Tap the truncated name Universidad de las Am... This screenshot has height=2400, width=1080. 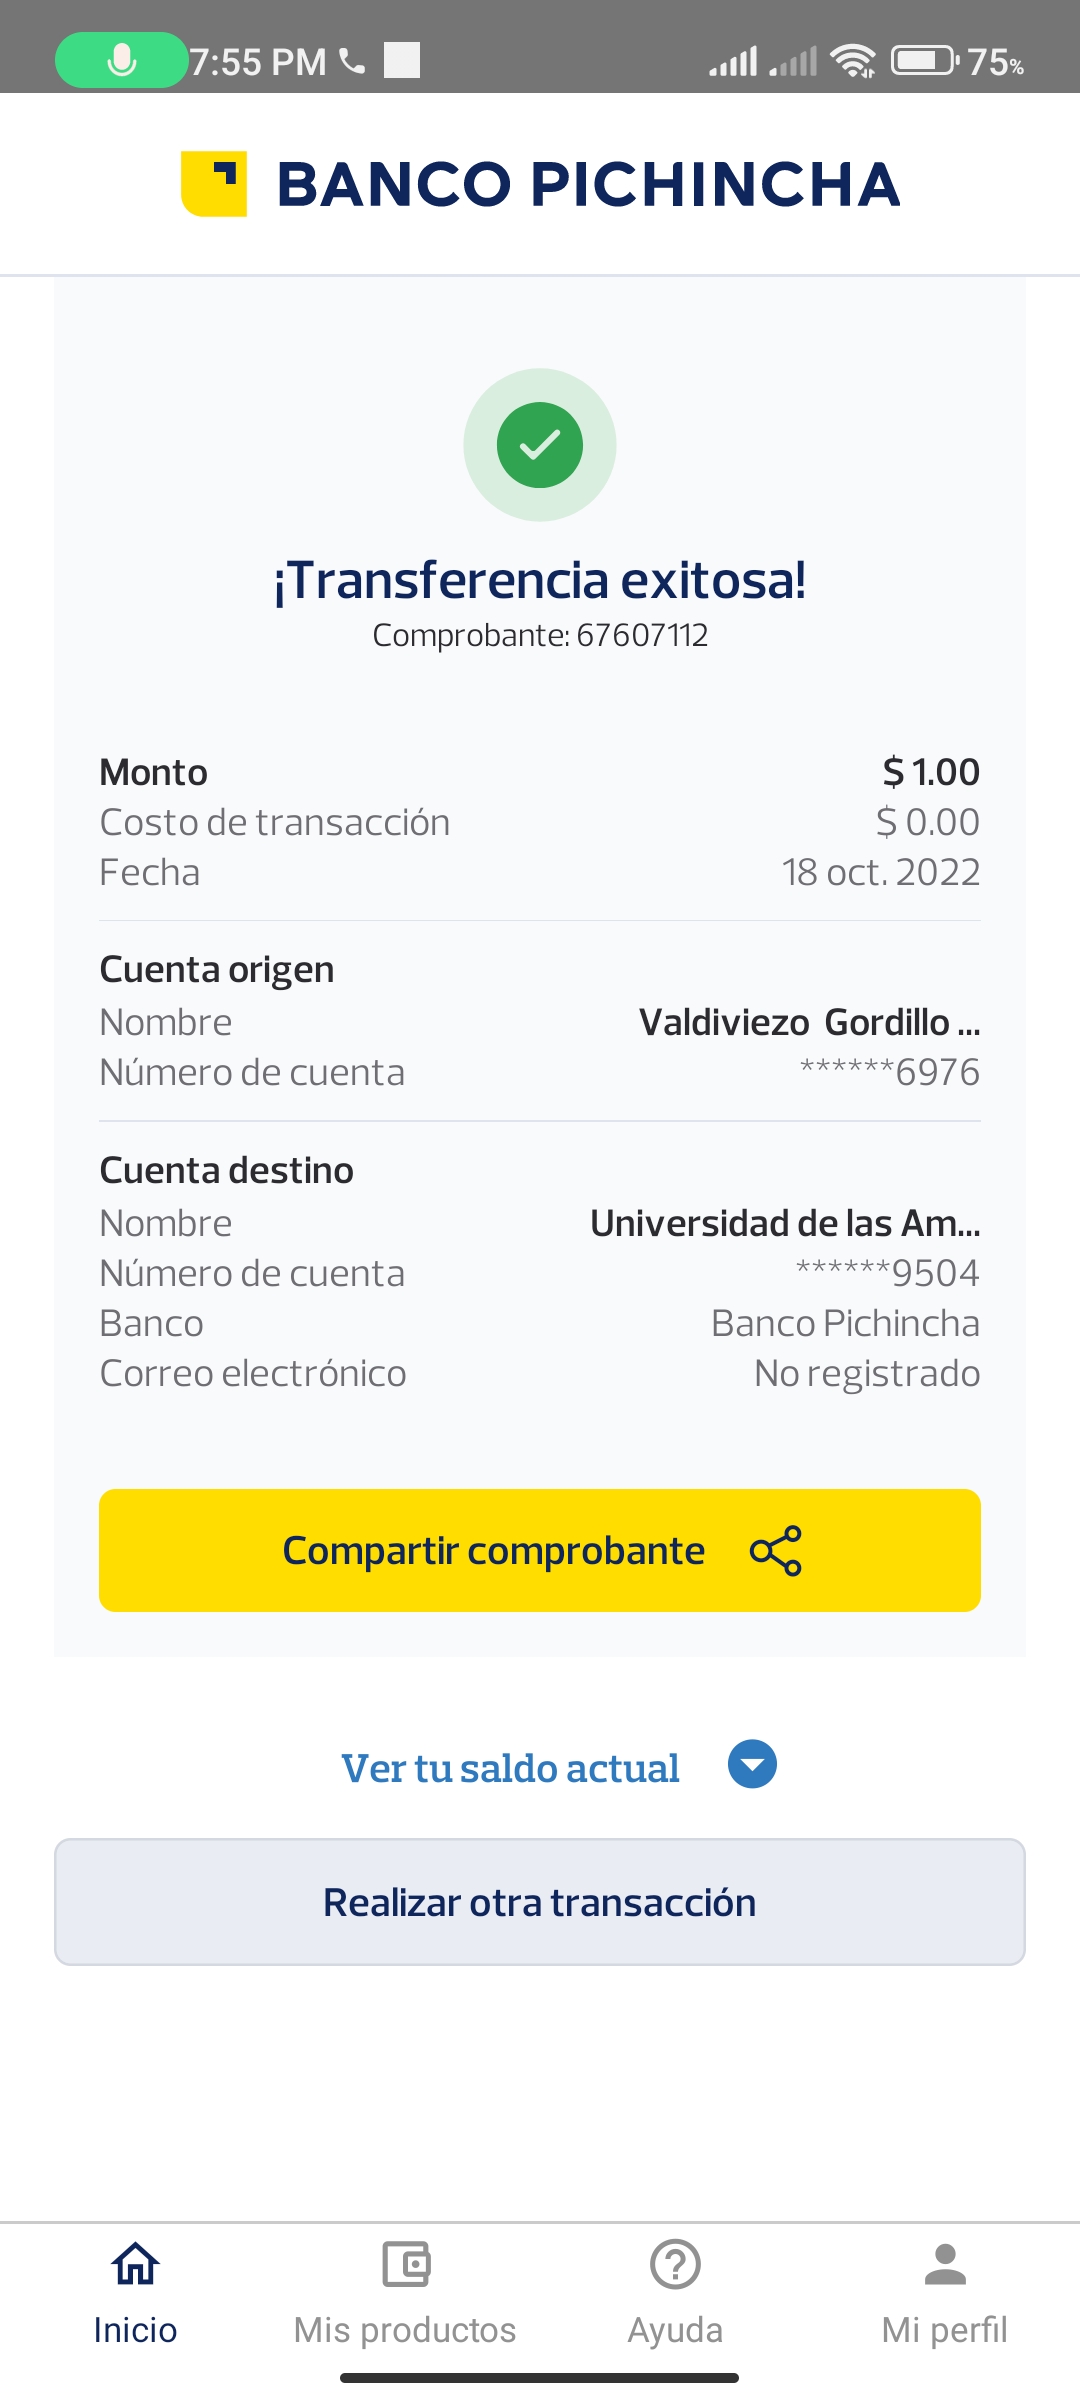coord(784,1223)
